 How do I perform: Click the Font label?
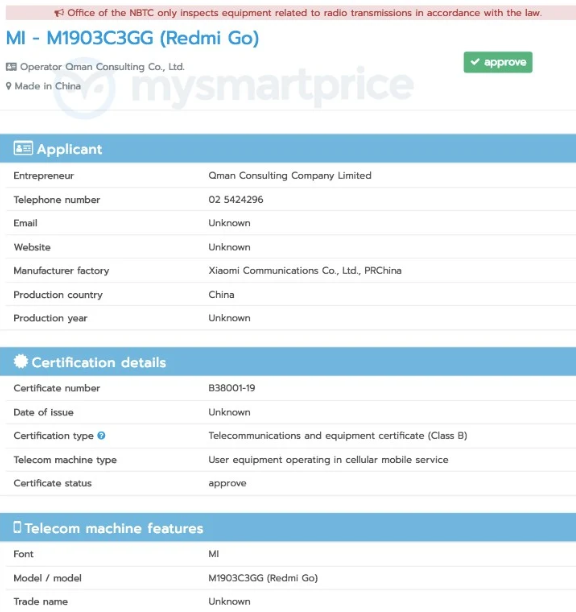(23, 554)
